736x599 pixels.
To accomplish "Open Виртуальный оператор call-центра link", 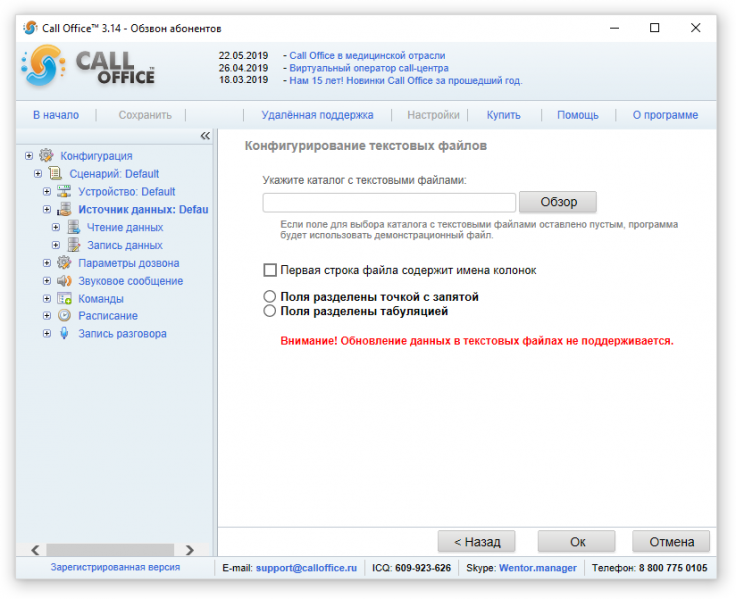I will pos(368,68).
